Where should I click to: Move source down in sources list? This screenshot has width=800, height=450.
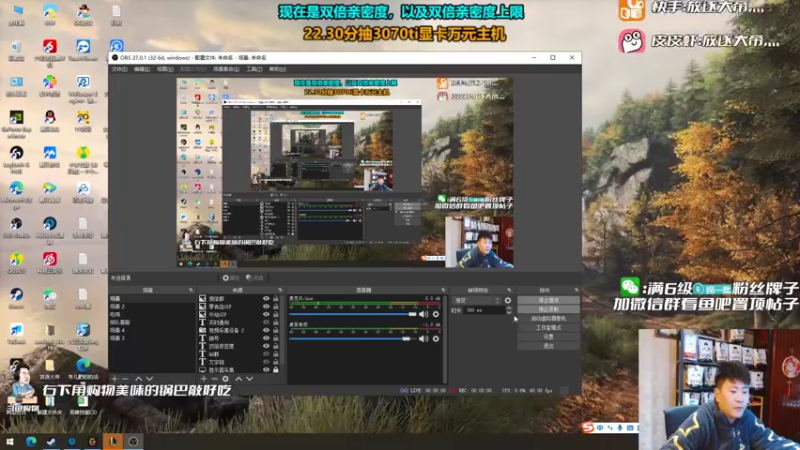pos(249,379)
